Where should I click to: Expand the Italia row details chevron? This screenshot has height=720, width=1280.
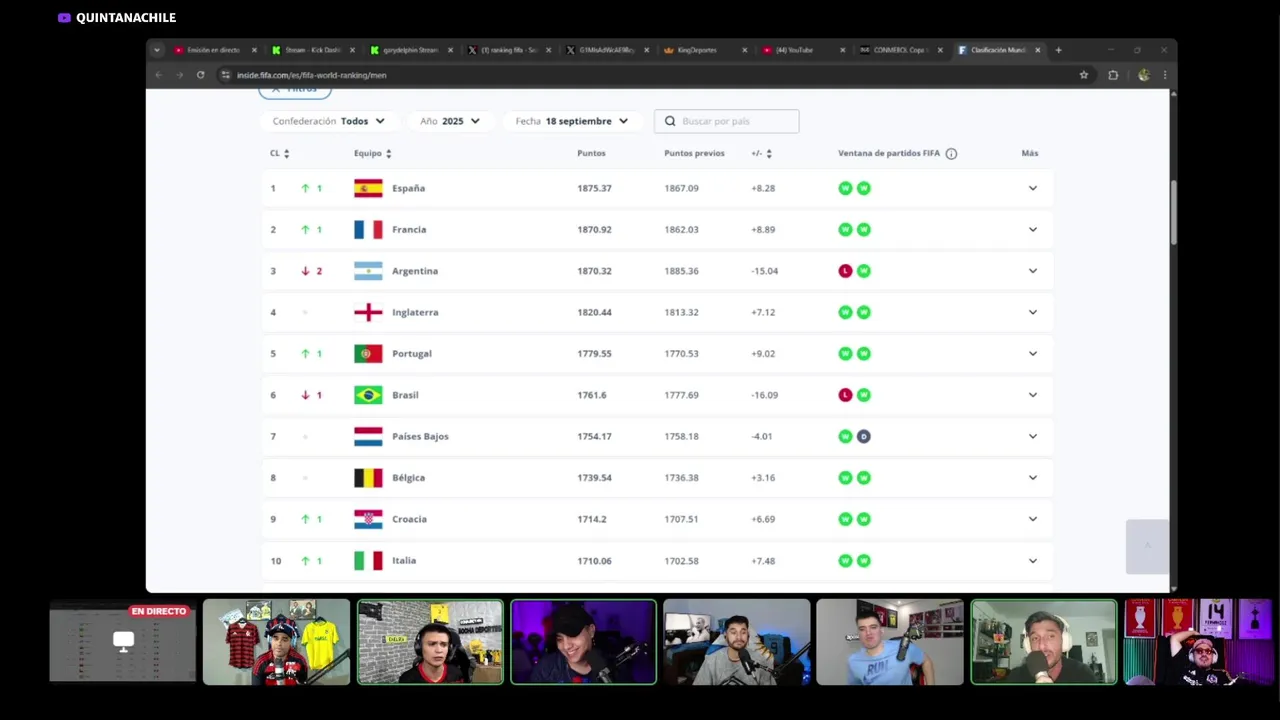(x=1033, y=560)
